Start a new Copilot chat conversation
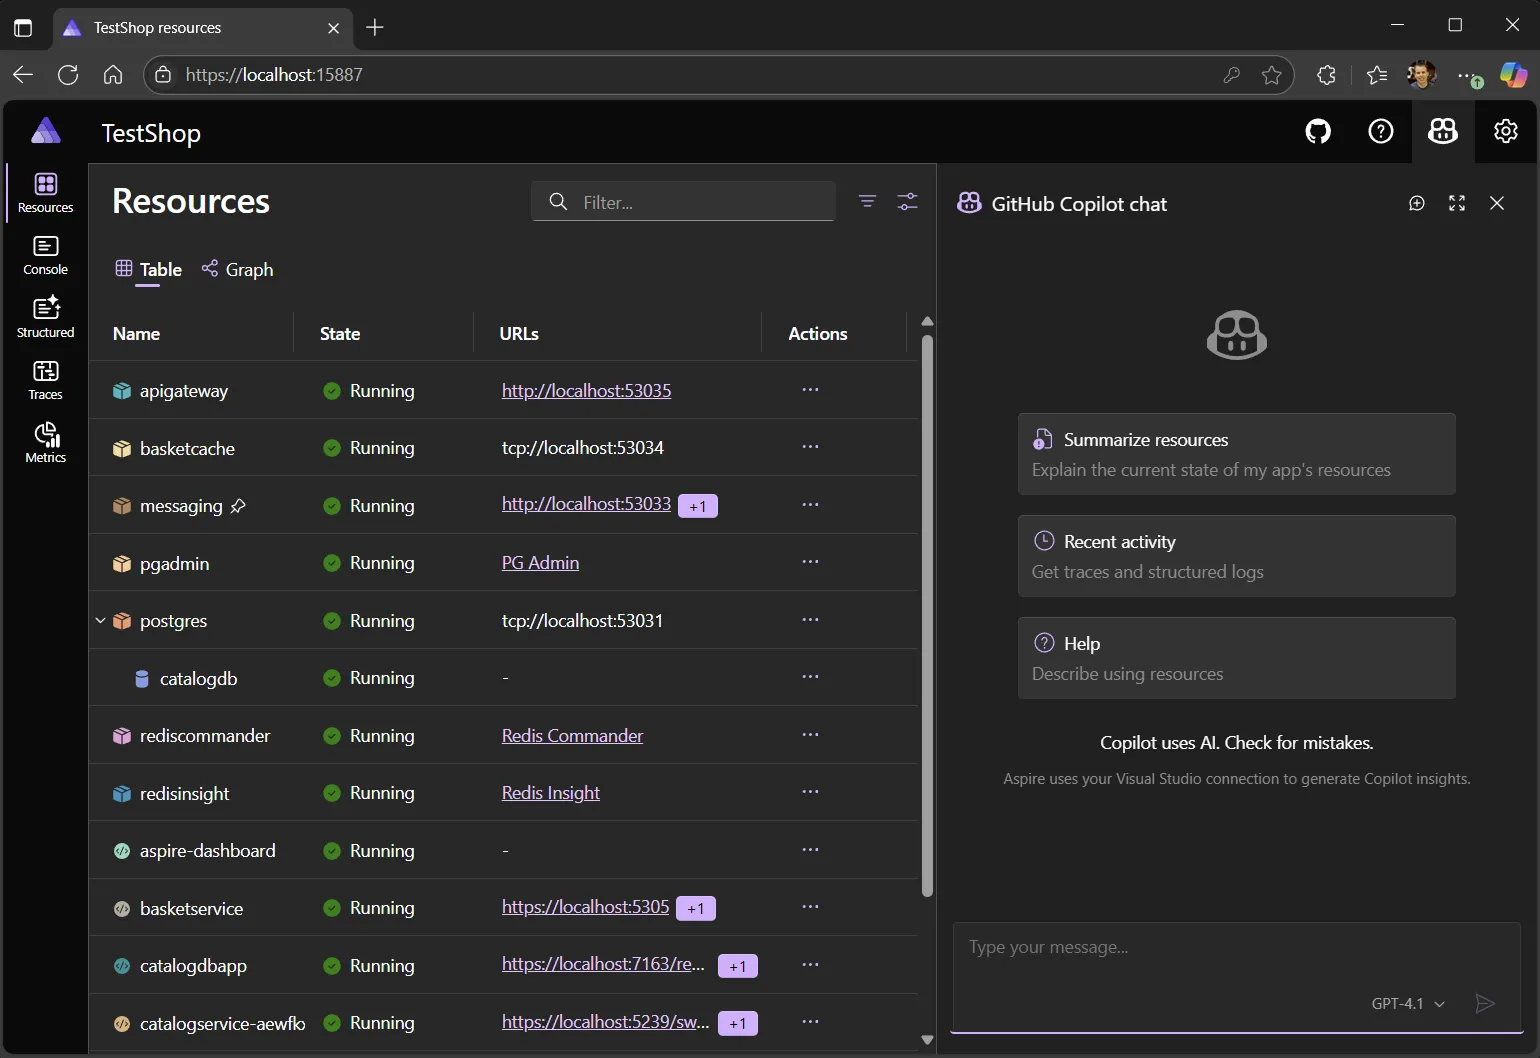The width and height of the screenshot is (1540, 1058). point(1416,203)
